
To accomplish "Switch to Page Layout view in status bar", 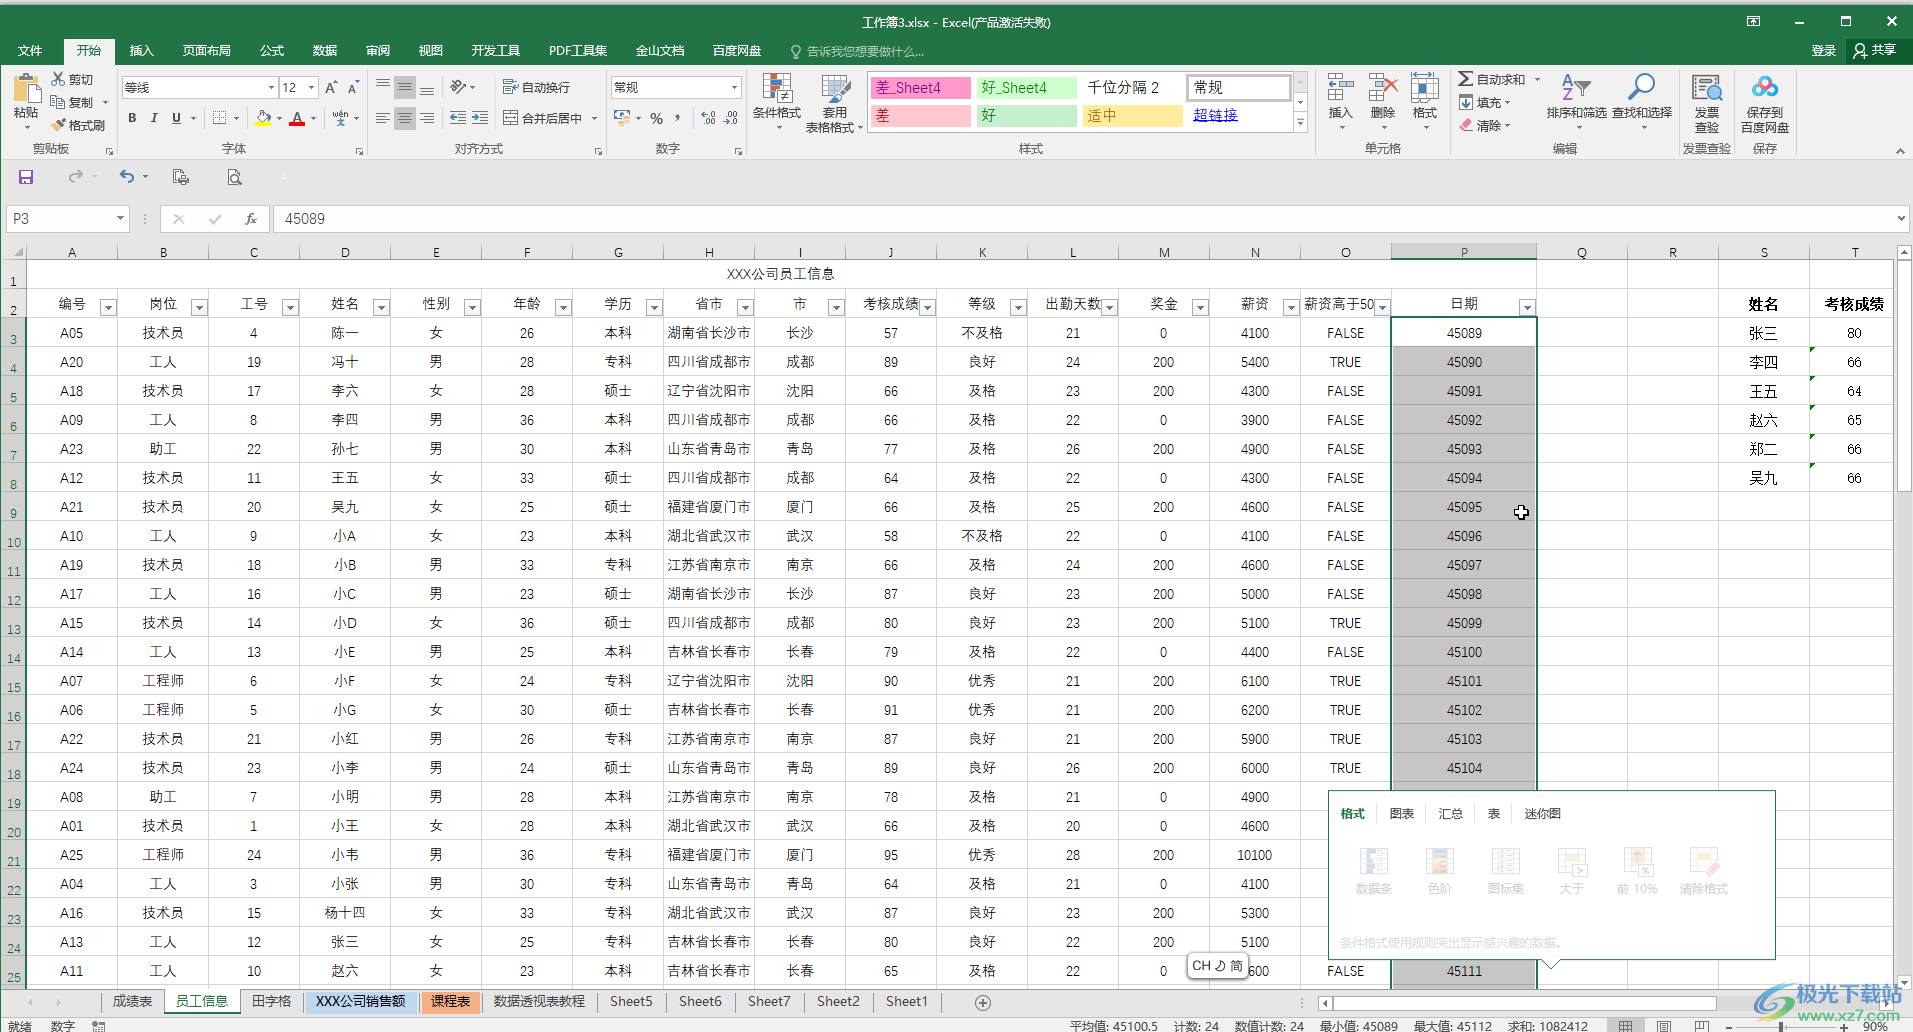I will [x=1664, y=1025].
